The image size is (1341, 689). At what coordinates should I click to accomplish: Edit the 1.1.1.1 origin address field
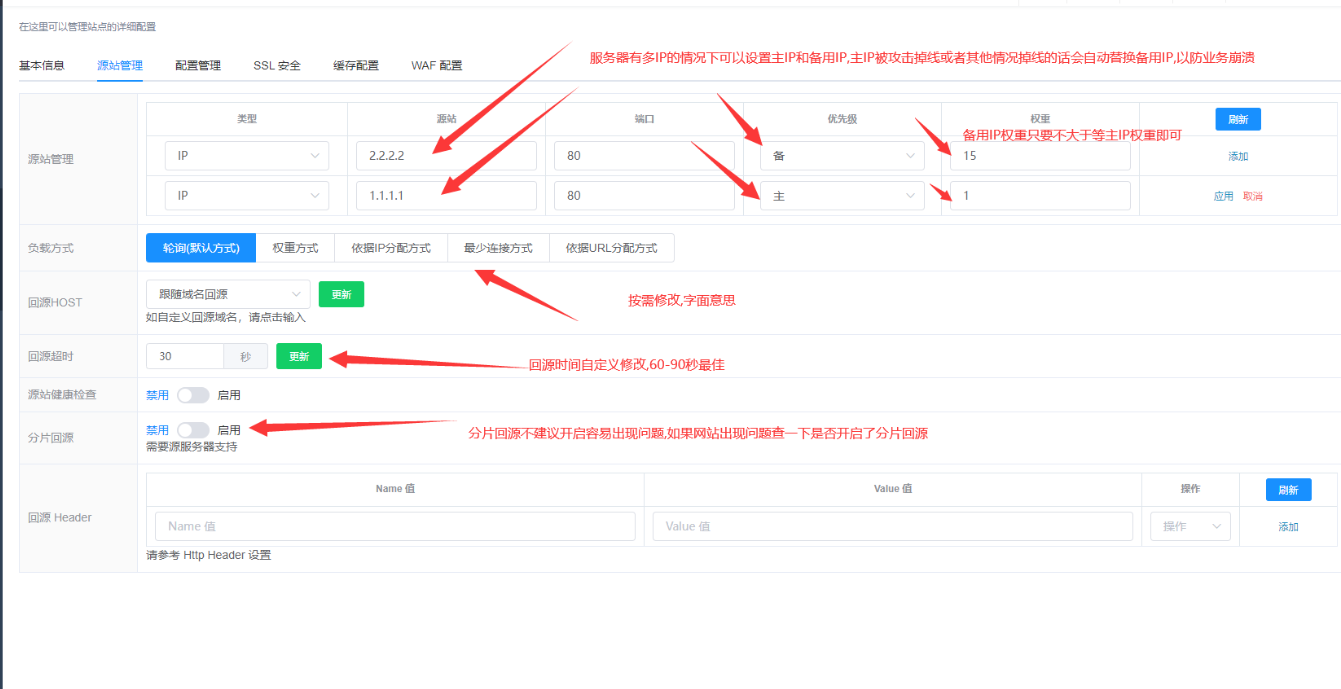coord(446,196)
